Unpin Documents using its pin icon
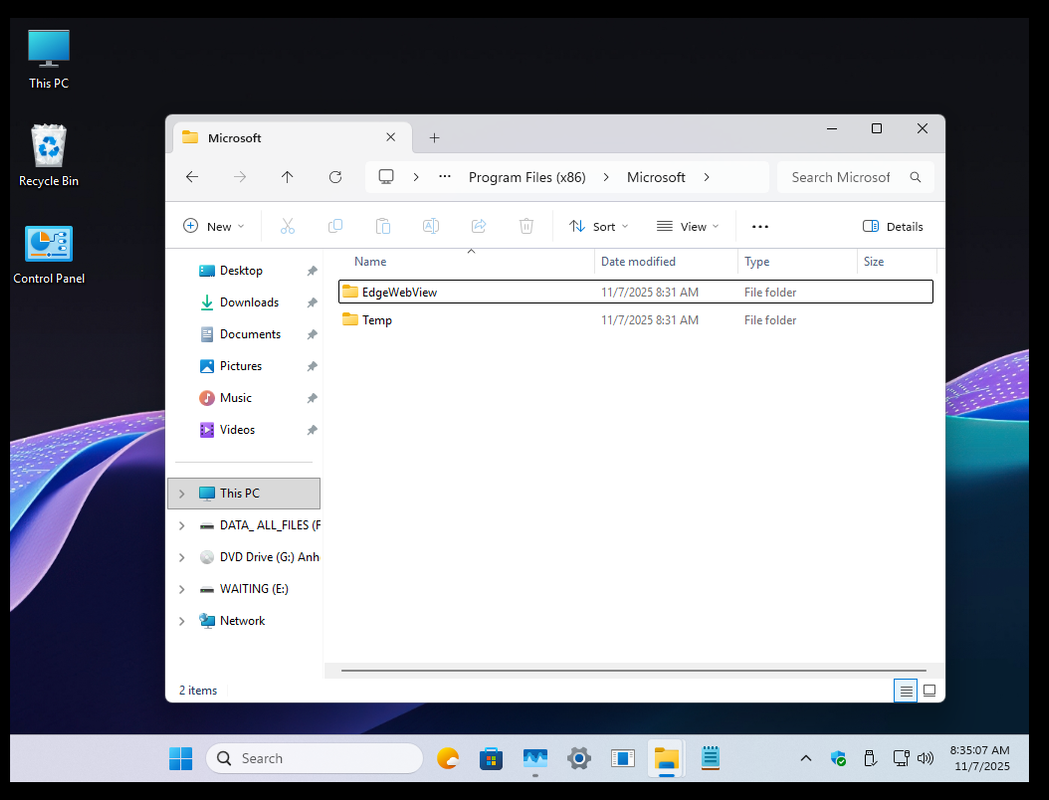1049x800 pixels. pyautogui.click(x=312, y=334)
